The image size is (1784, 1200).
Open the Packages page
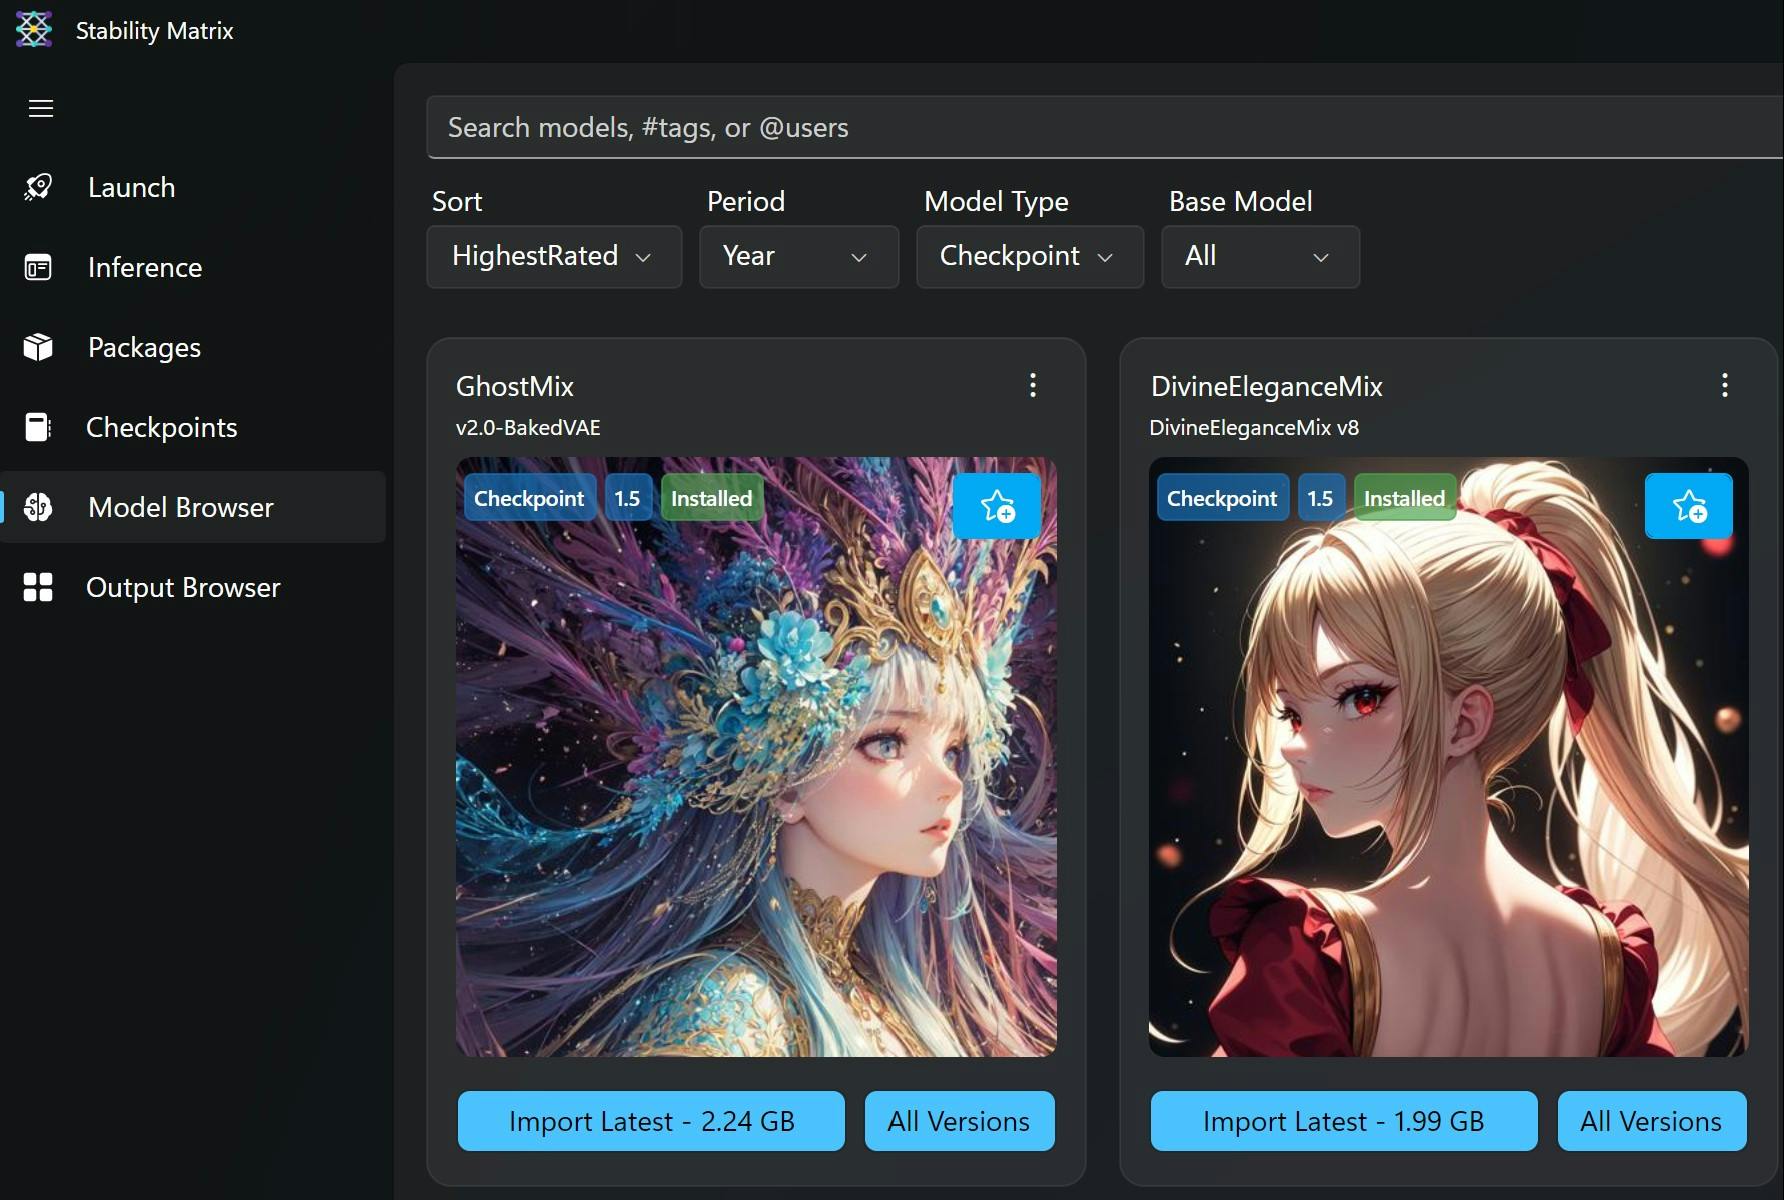point(193,347)
